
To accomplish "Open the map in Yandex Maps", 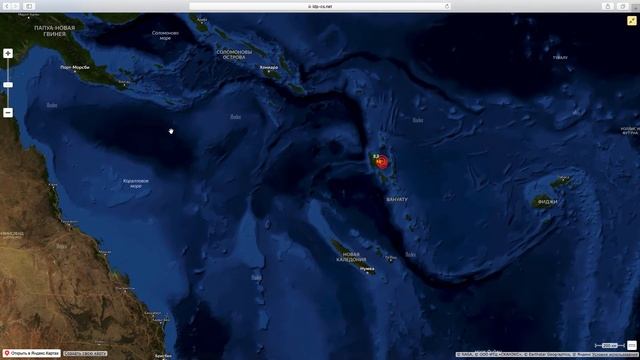I will 32,353.
